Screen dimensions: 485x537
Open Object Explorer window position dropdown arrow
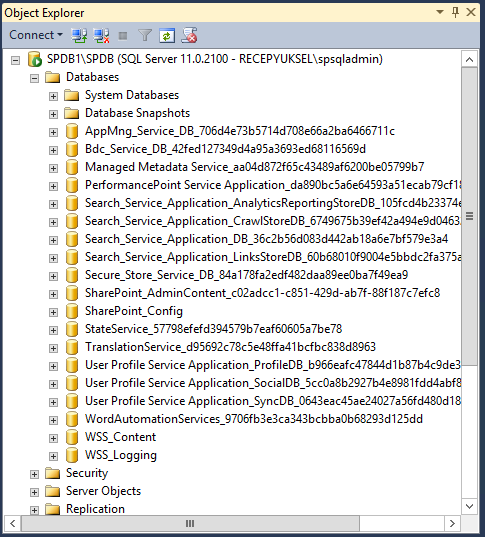(x=440, y=12)
